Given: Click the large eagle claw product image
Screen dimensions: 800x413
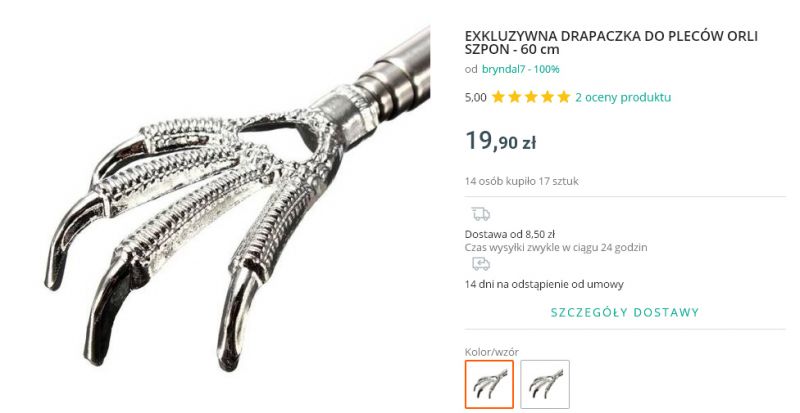Looking at the screenshot, I should [x=237, y=199].
